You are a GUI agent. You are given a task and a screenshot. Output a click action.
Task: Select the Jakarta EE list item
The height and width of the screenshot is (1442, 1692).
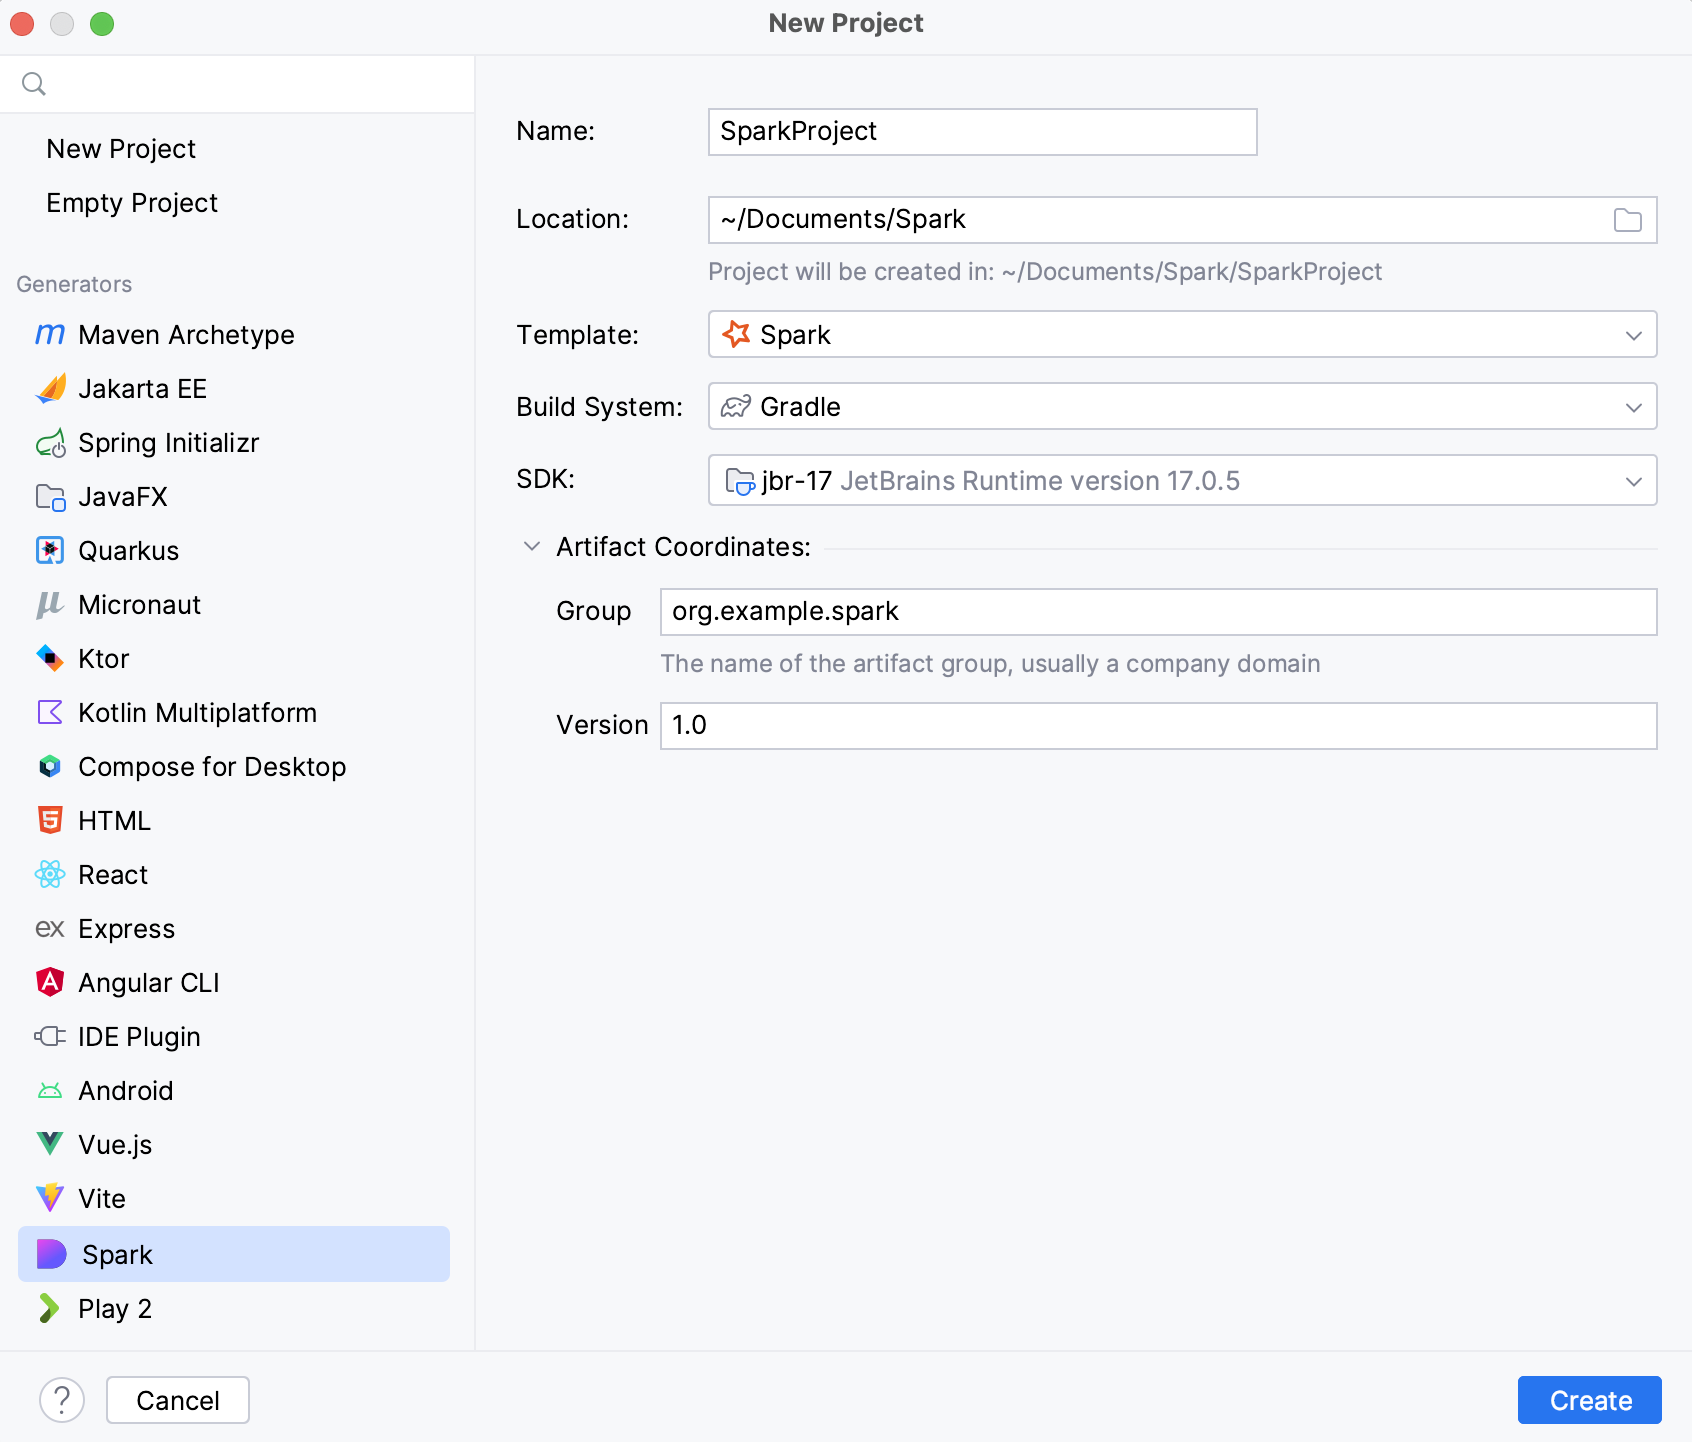coord(234,388)
